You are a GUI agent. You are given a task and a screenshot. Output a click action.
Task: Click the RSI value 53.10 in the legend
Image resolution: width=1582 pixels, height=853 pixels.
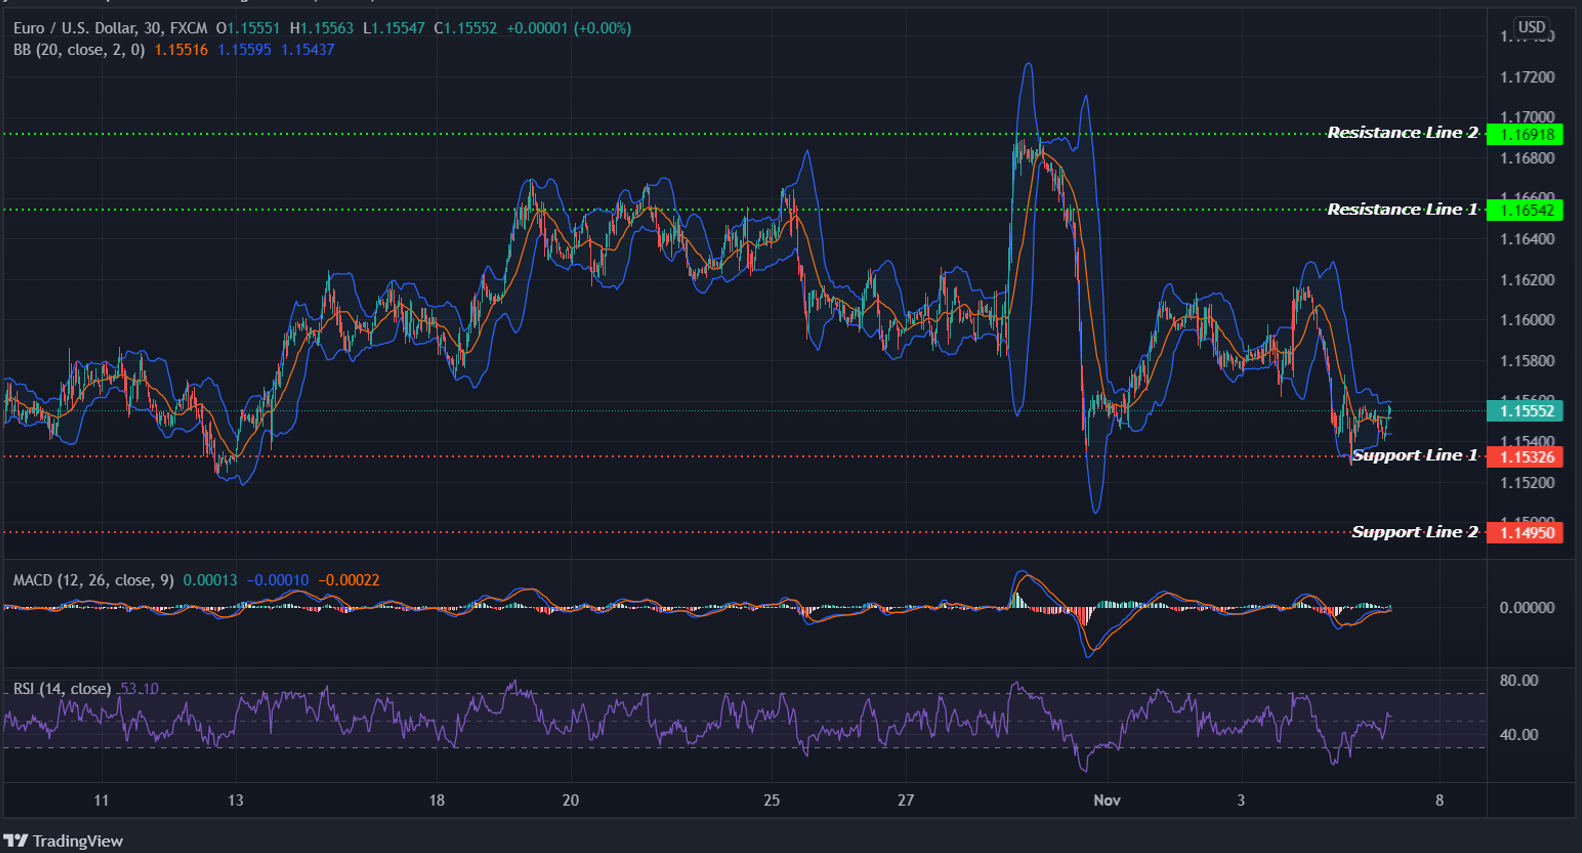[139, 689]
